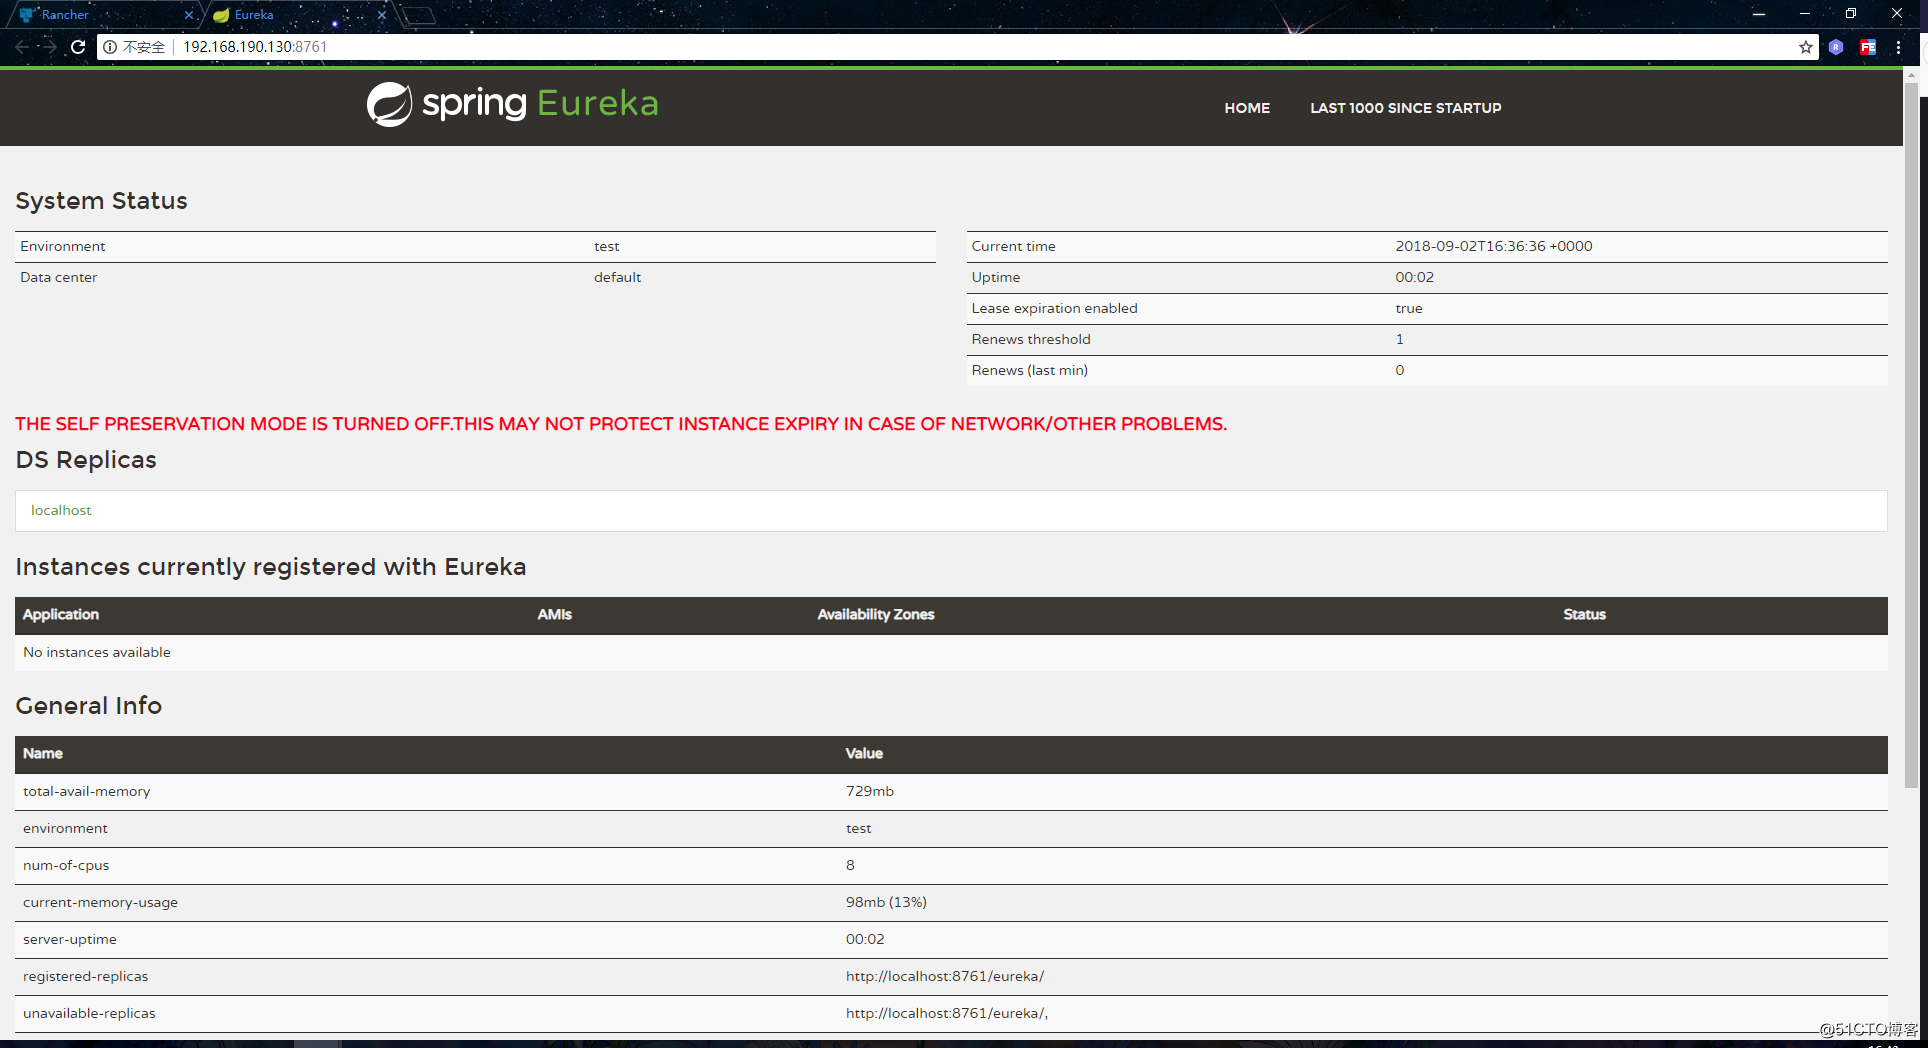Click the num-of-cpus row name
The image size is (1928, 1048).
click(x=66, y=865)
